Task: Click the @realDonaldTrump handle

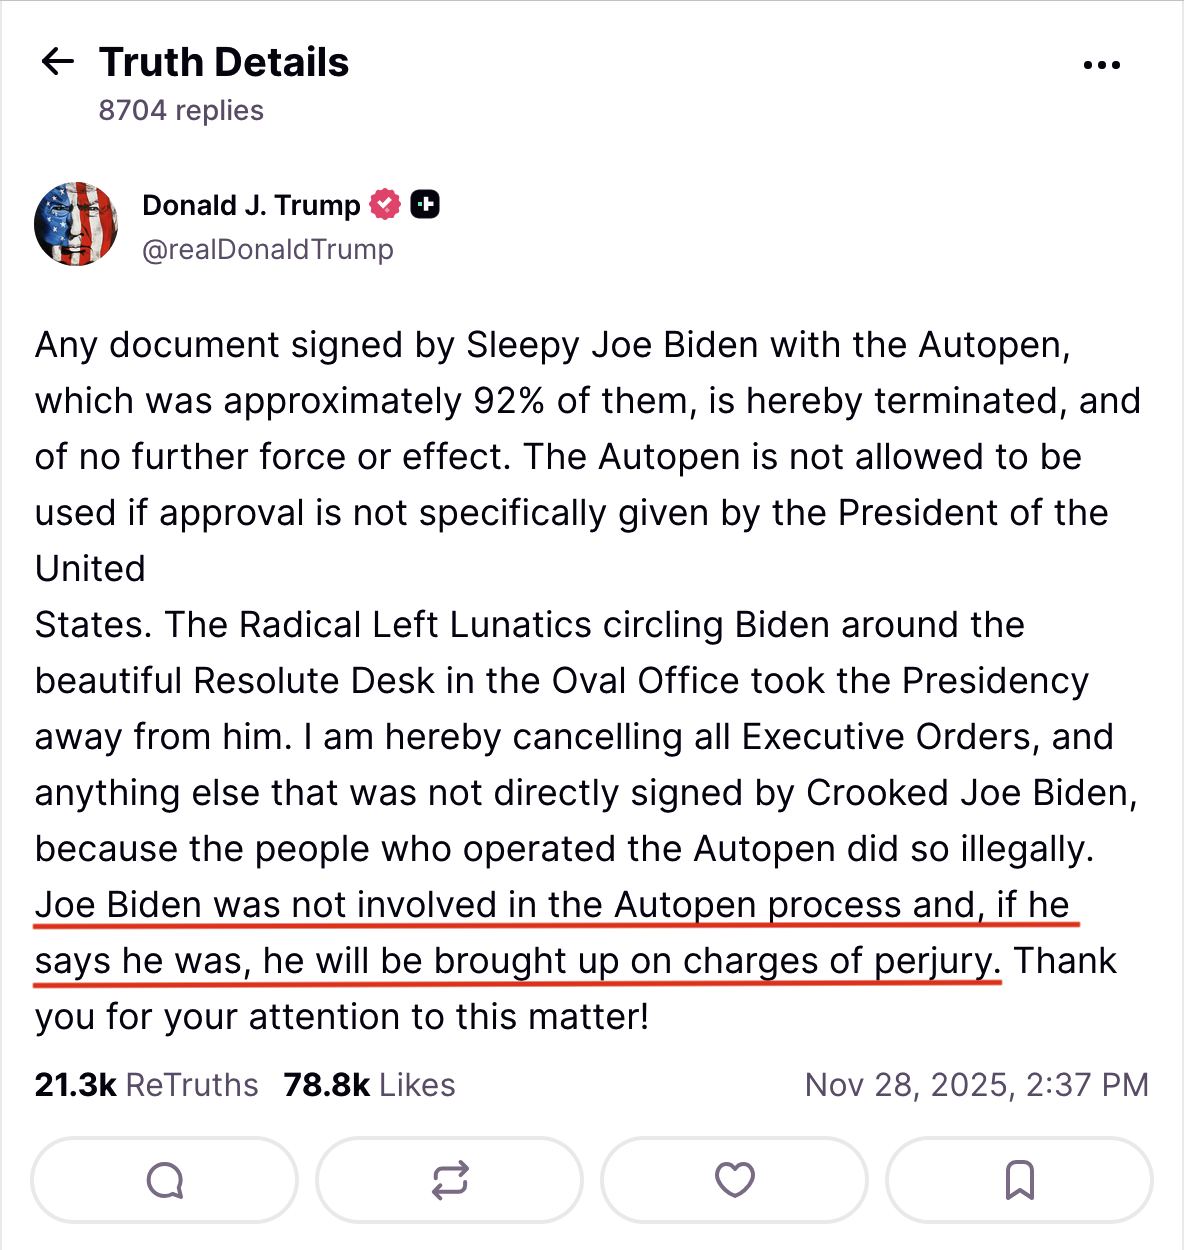Action: tap(268, 249)
